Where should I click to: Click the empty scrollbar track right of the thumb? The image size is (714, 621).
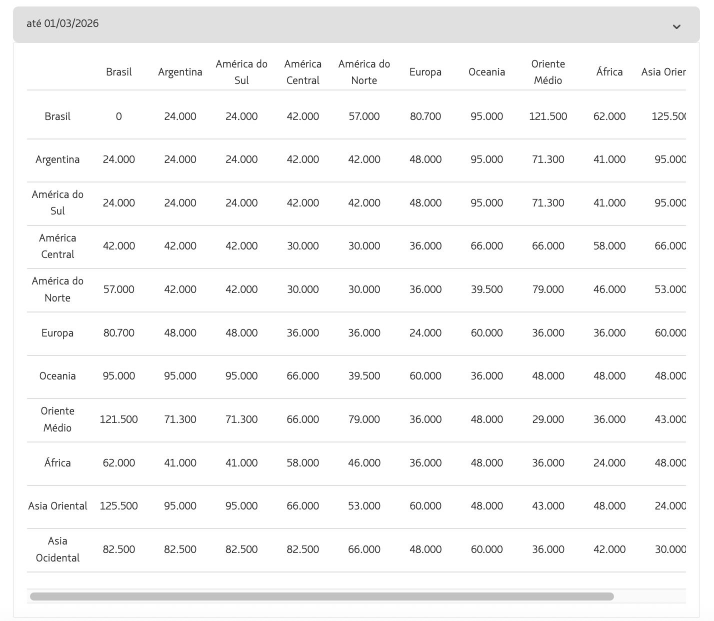point(649,596)
